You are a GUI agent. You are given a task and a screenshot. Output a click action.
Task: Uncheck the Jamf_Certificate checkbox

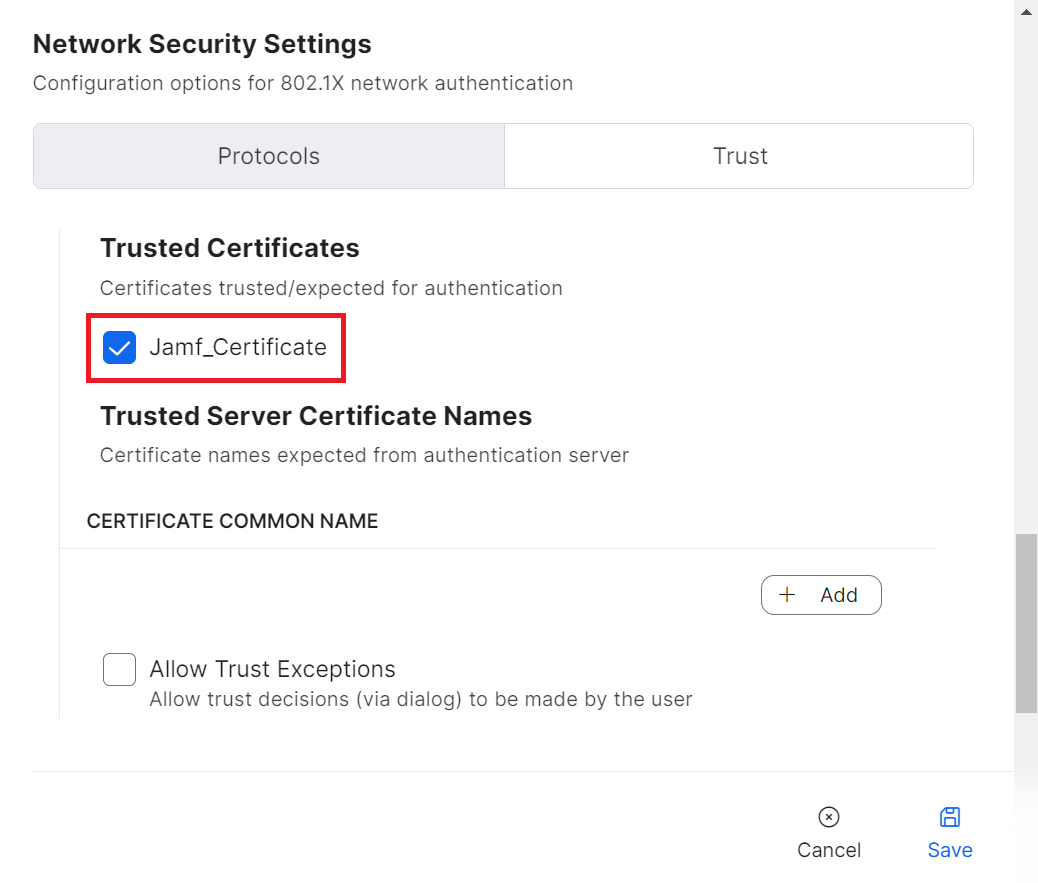coord(120,348)
